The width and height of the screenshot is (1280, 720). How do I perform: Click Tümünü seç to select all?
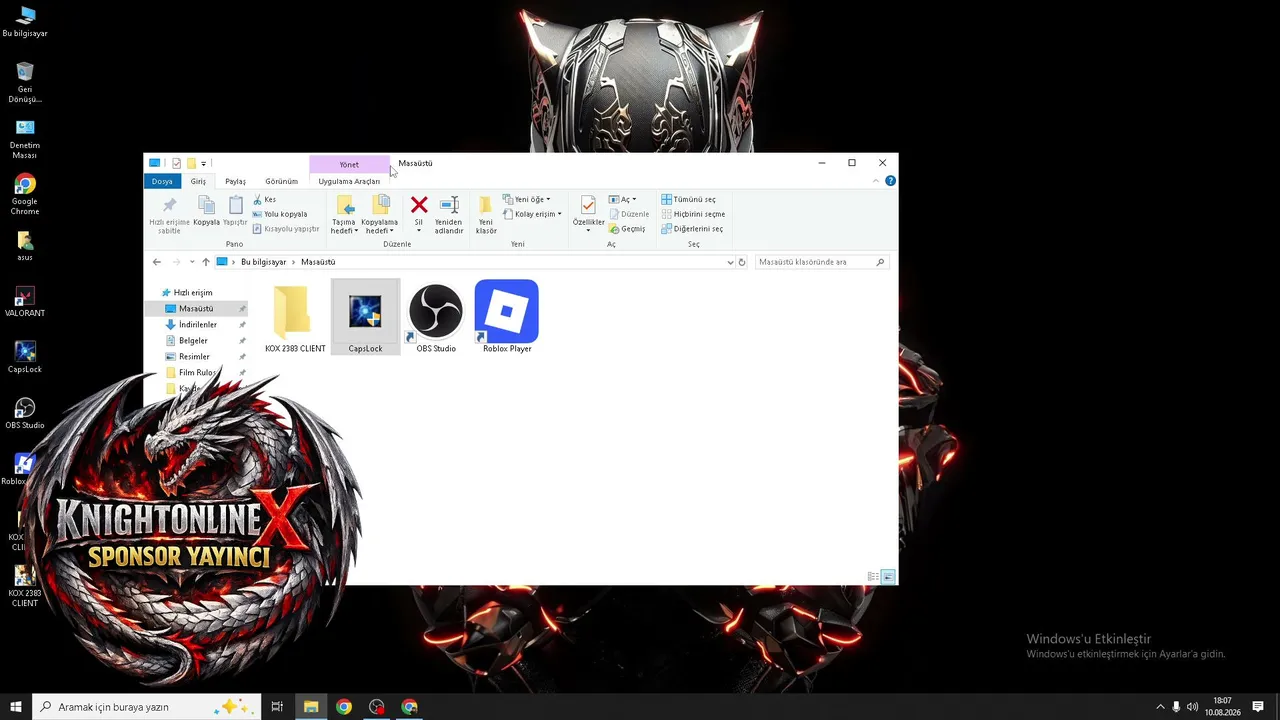pyautogui.click(x=688, y=199)
